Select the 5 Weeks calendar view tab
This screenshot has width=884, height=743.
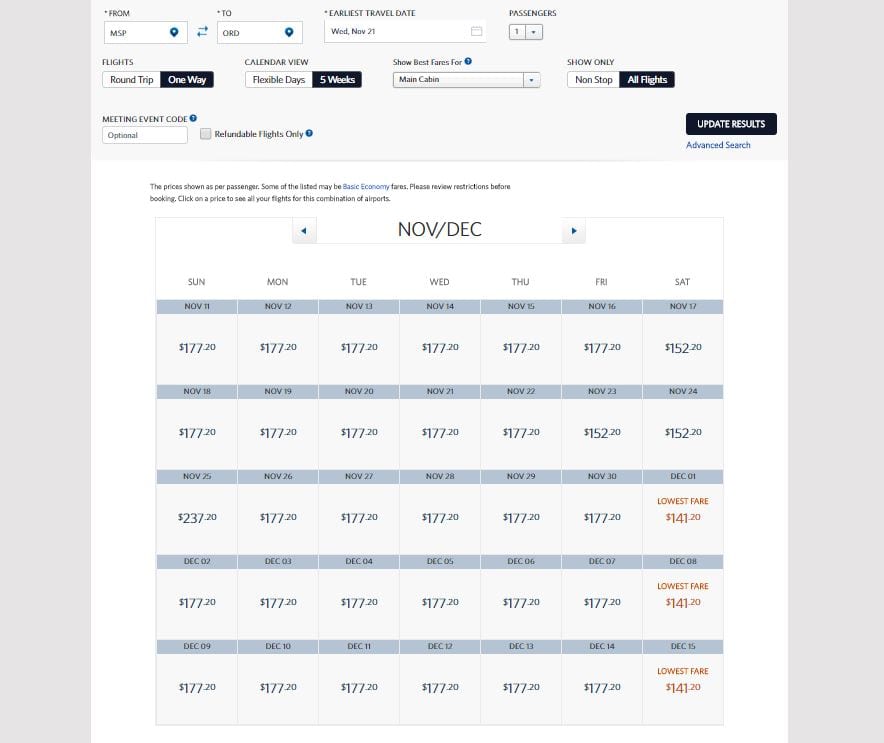pyautogui.click(x=337, y=79)
